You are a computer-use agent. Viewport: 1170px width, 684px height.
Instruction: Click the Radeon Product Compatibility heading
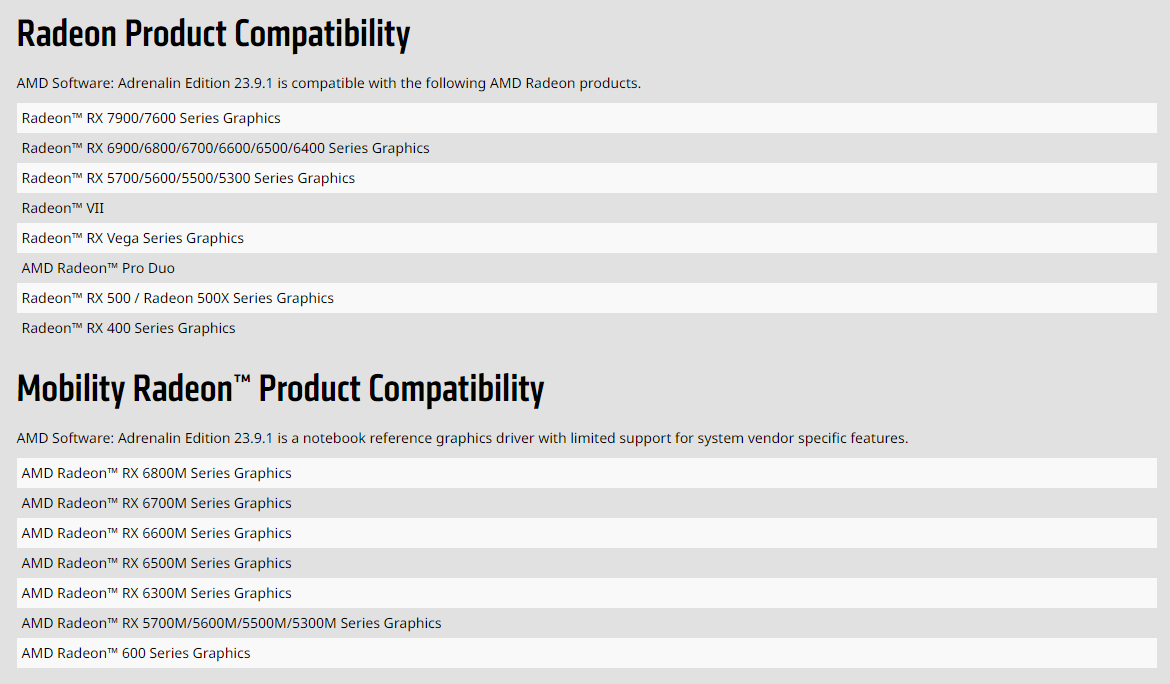[213, 34]
